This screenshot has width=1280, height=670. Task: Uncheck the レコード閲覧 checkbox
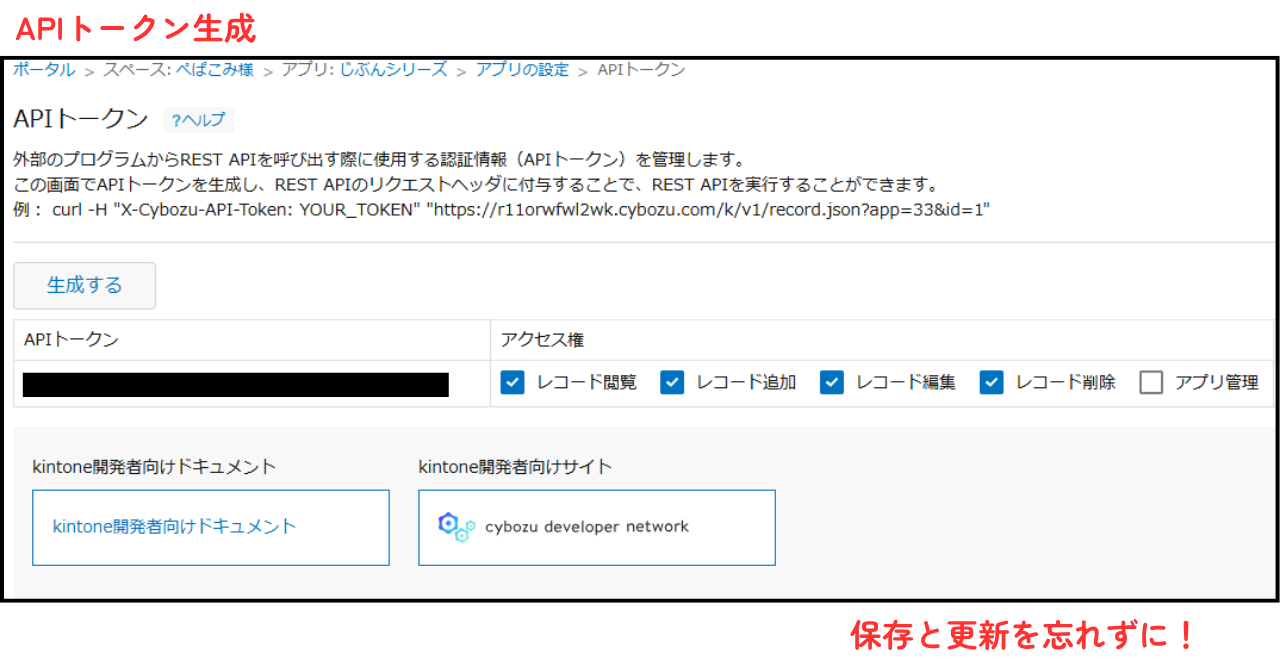coord(513,382)
